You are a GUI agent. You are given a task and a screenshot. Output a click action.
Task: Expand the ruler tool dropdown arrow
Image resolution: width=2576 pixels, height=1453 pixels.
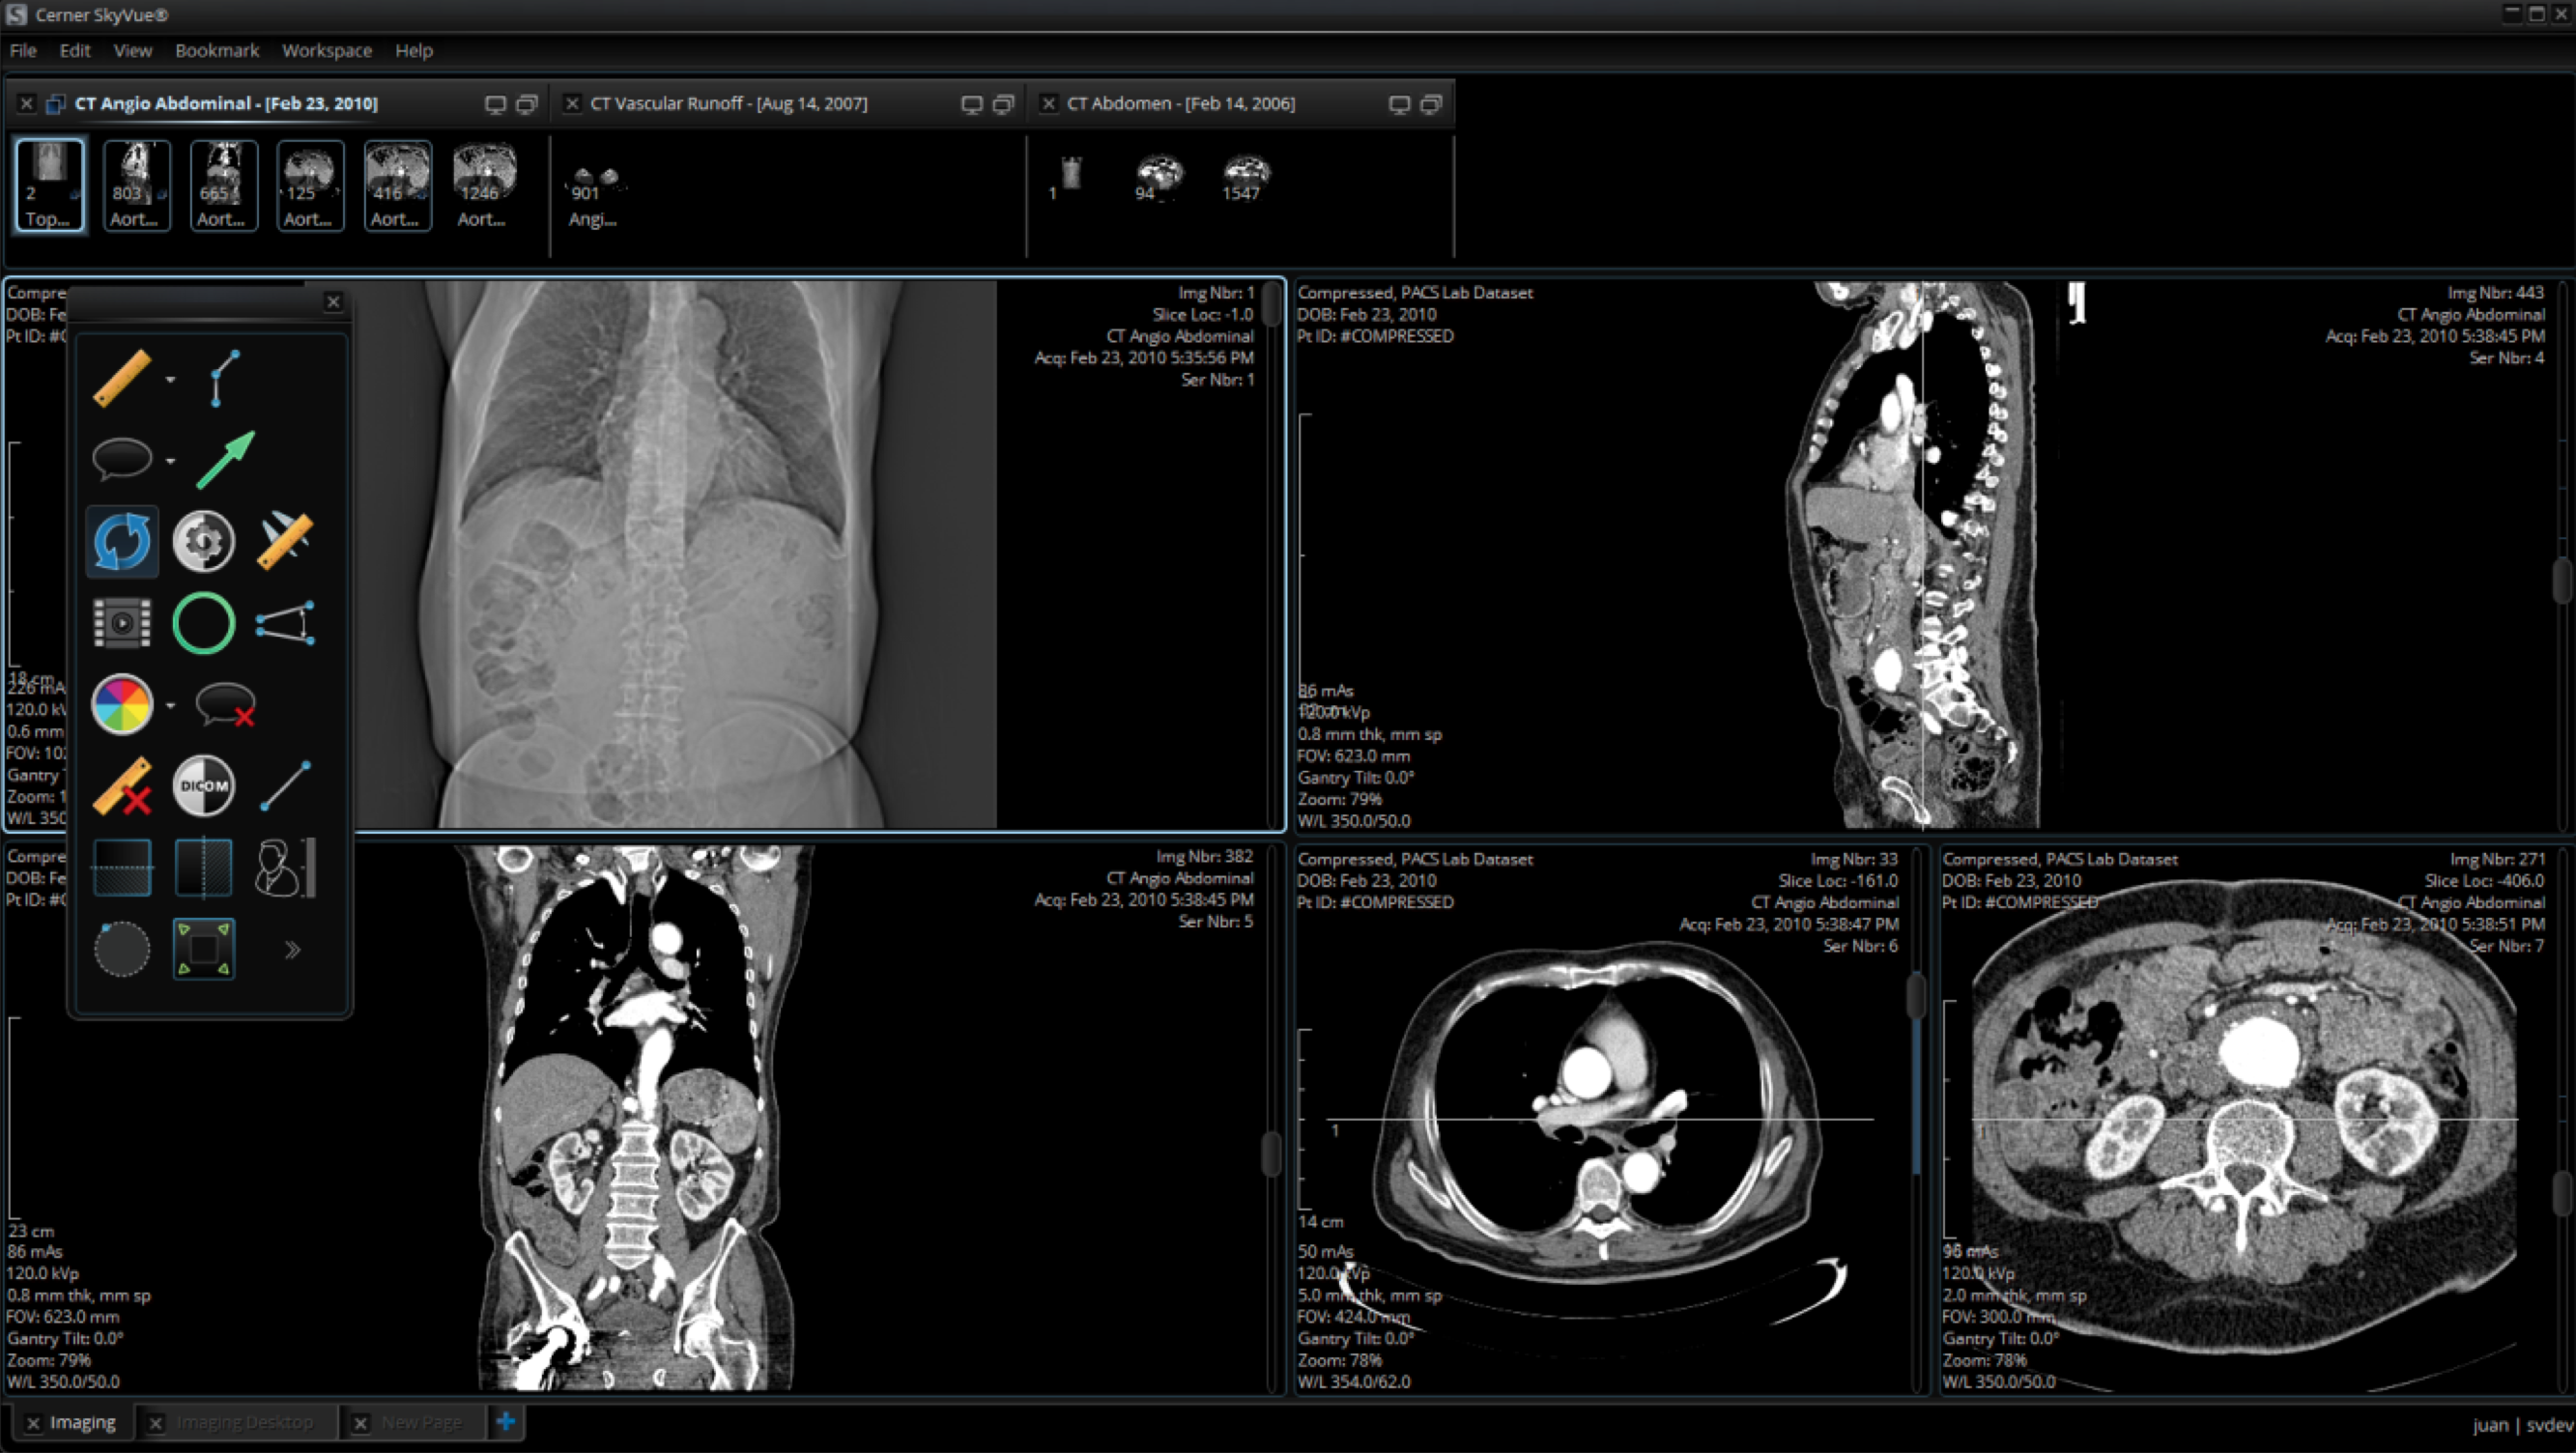tap(170, 380)
